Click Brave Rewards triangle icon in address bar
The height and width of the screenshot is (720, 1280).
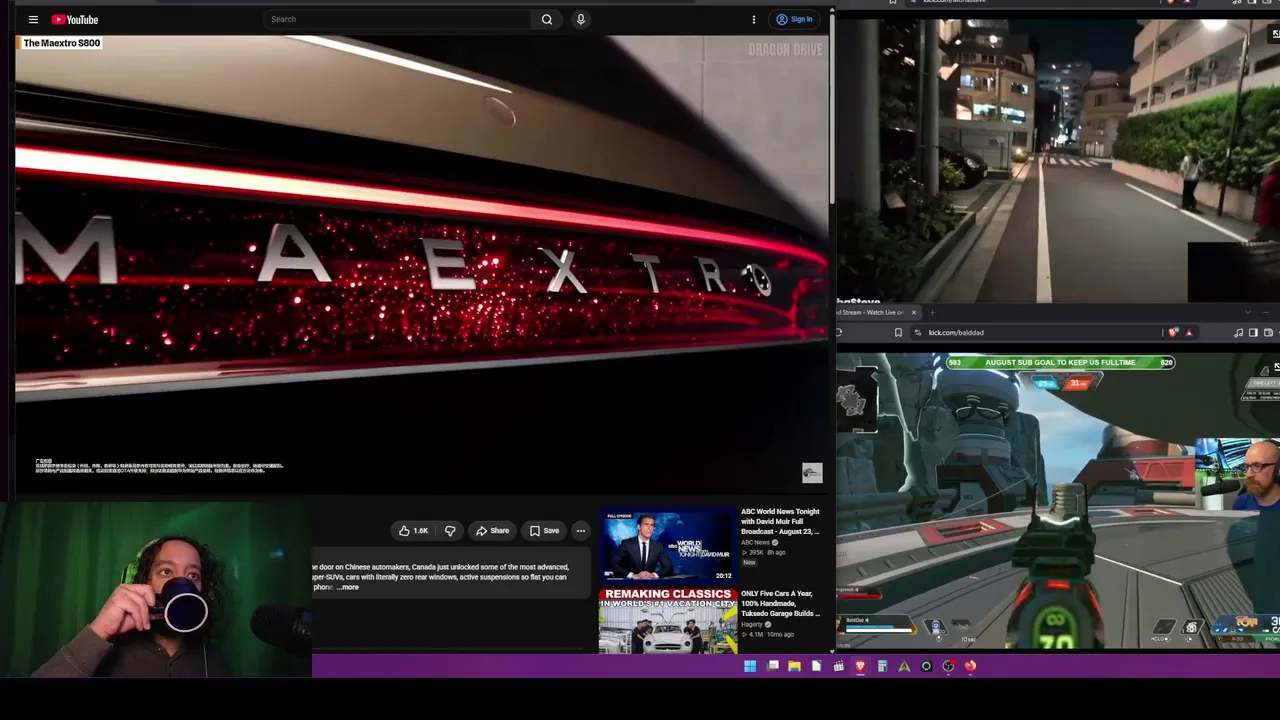1189,333
